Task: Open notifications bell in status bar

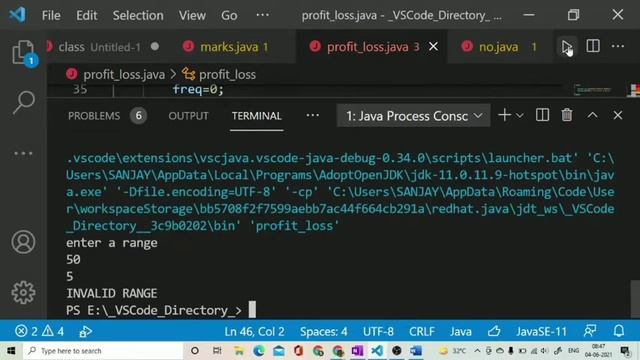Action: pos(619,331)
